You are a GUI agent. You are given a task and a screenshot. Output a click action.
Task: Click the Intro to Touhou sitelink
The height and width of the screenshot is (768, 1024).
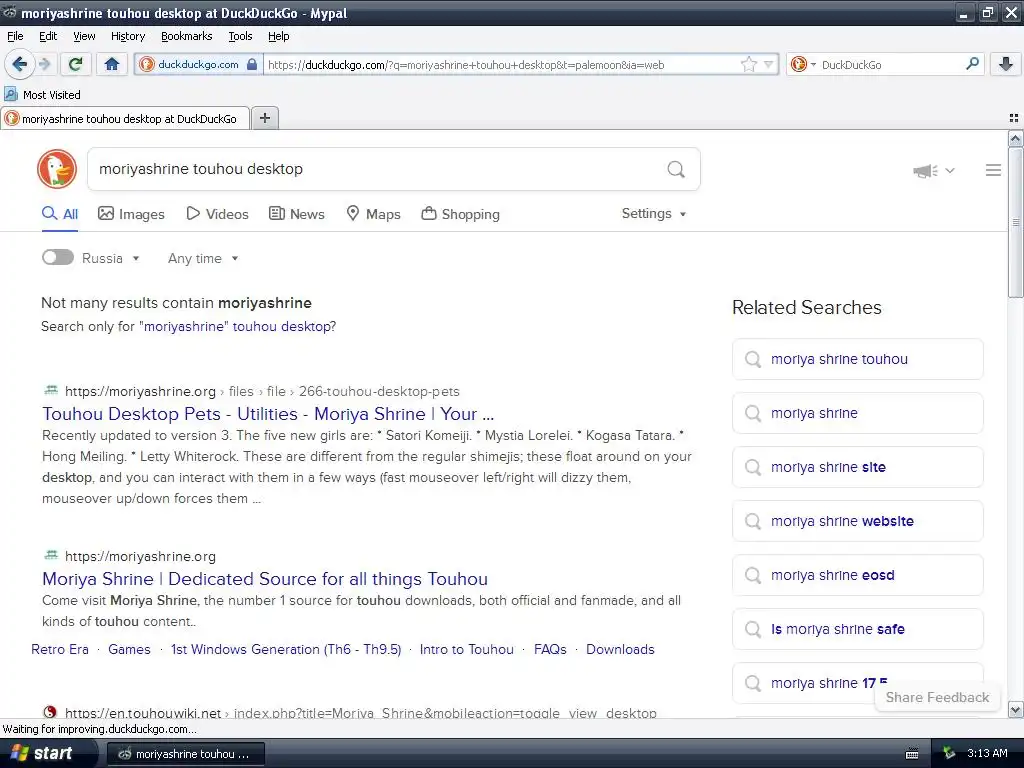coord(466,649)
